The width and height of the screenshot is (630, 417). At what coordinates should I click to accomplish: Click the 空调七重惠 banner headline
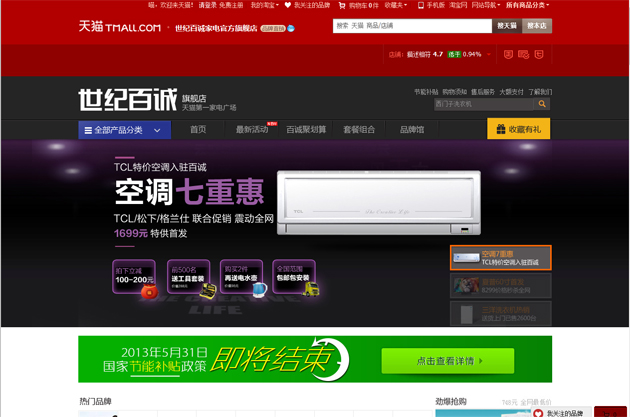190,192
